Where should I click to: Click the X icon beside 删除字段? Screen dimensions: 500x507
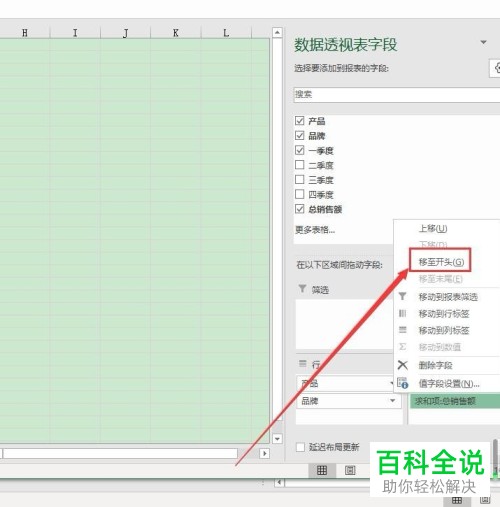403,365
